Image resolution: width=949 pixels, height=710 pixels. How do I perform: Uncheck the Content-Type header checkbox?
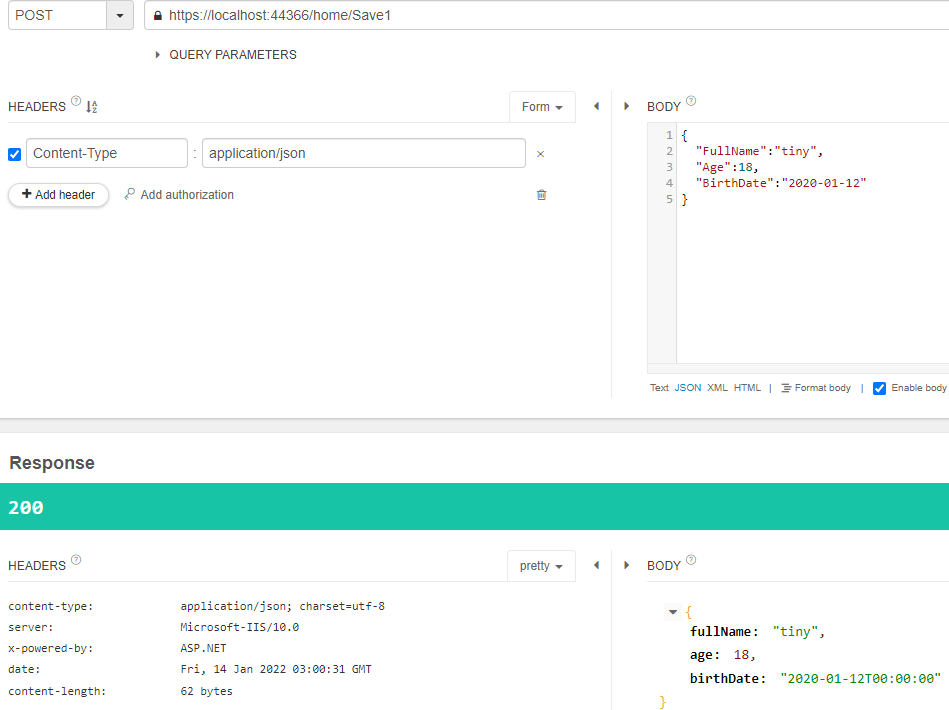(x=15, y=154)
